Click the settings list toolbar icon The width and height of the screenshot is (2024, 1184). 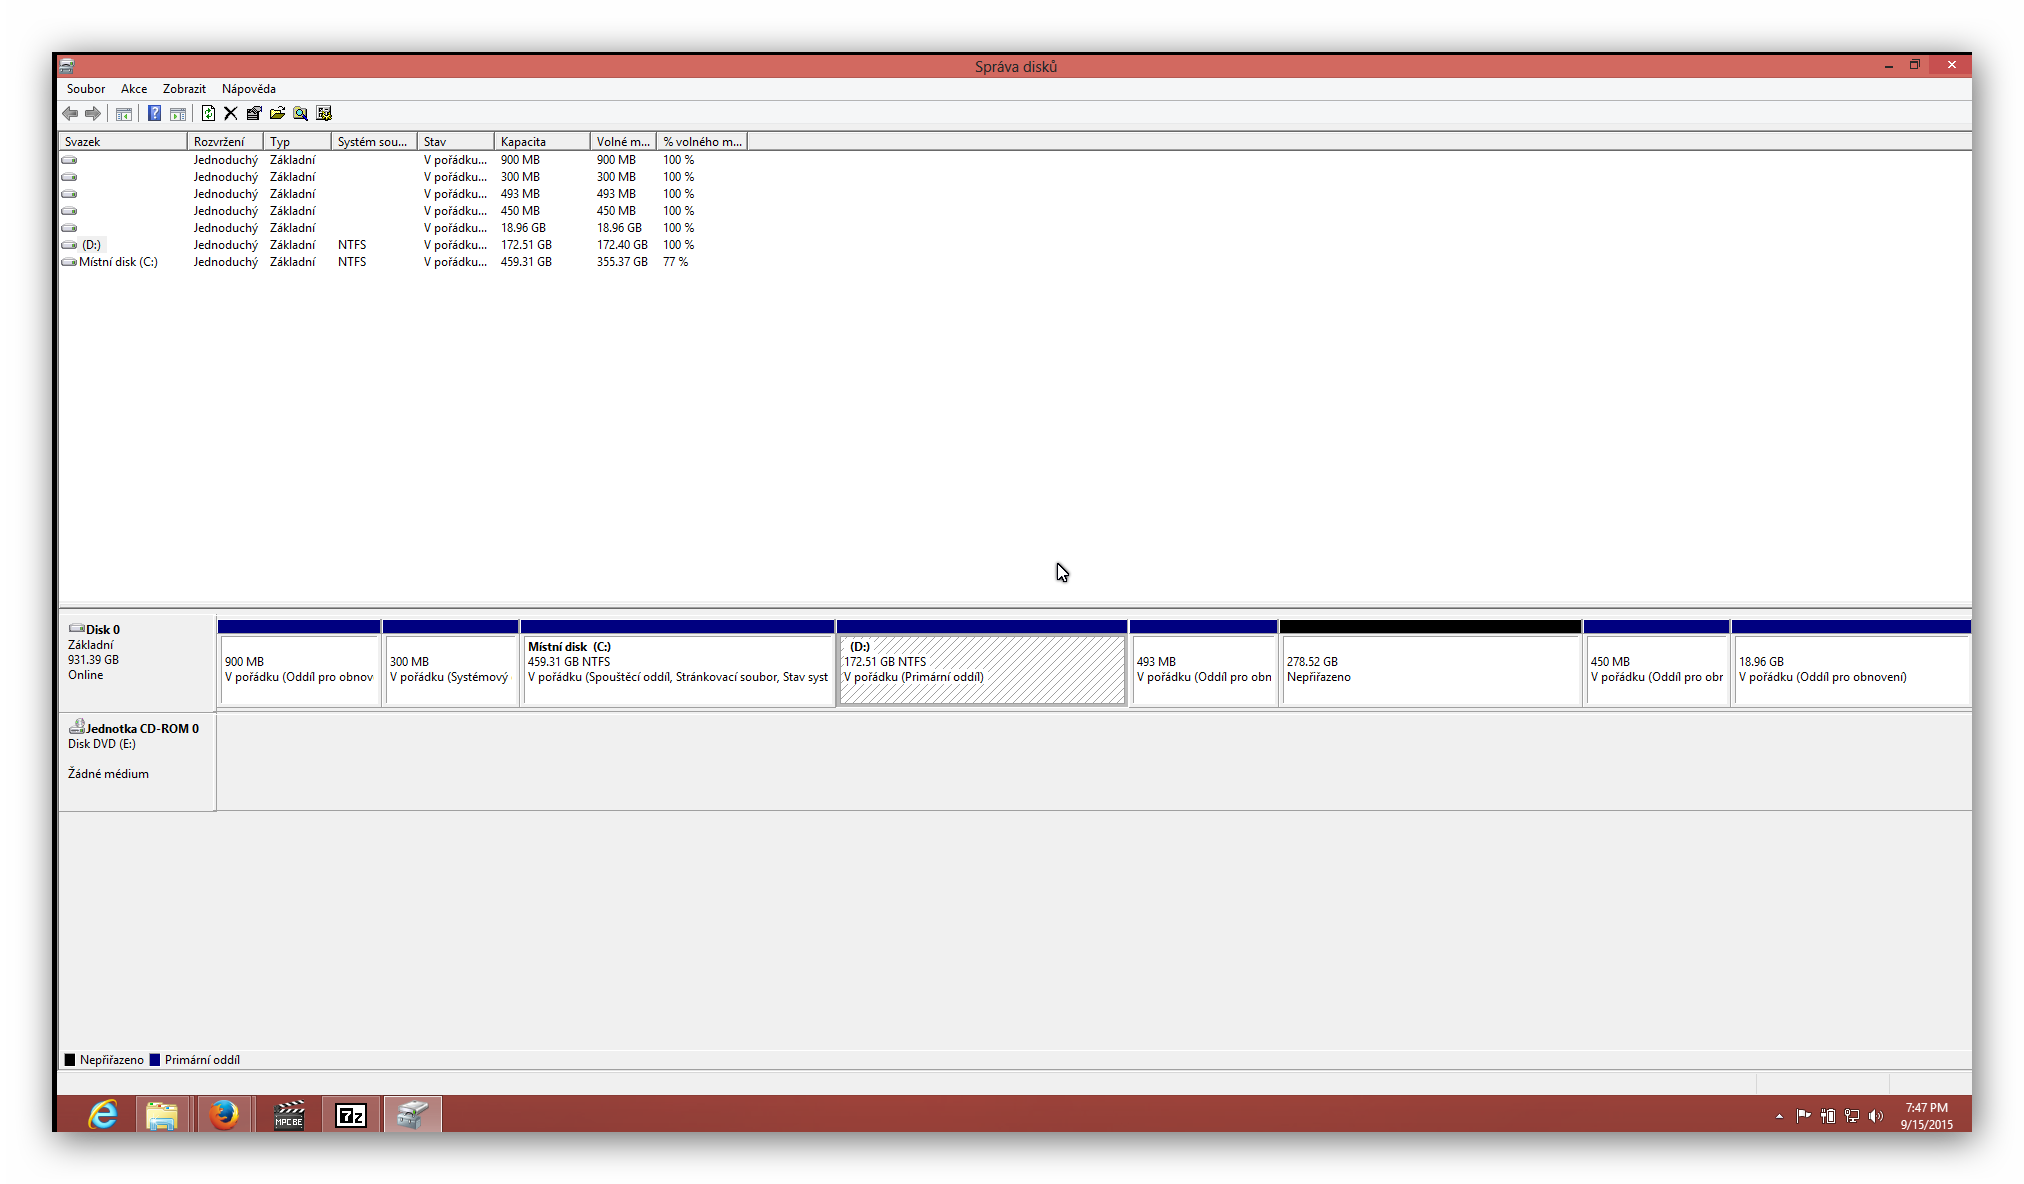[x=324, y=113]
